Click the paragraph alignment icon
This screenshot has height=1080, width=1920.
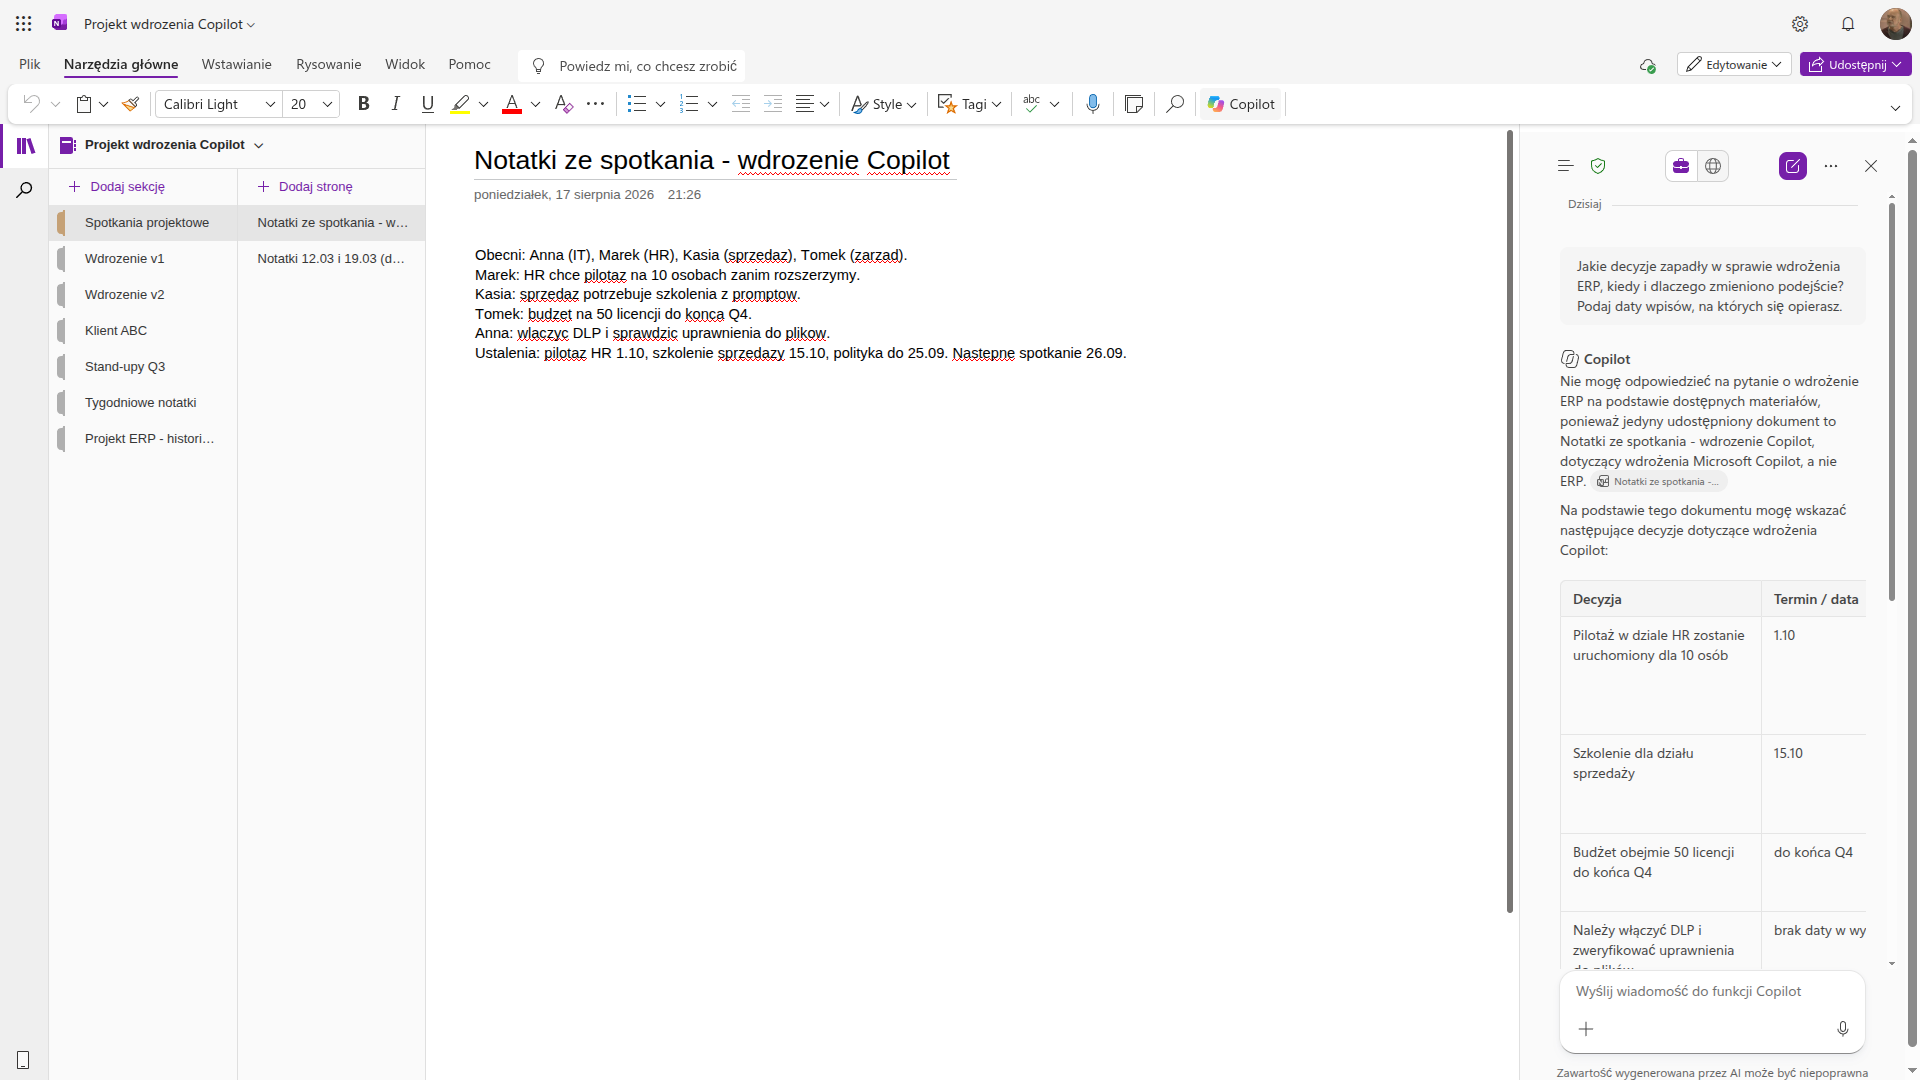coord(805,104)
